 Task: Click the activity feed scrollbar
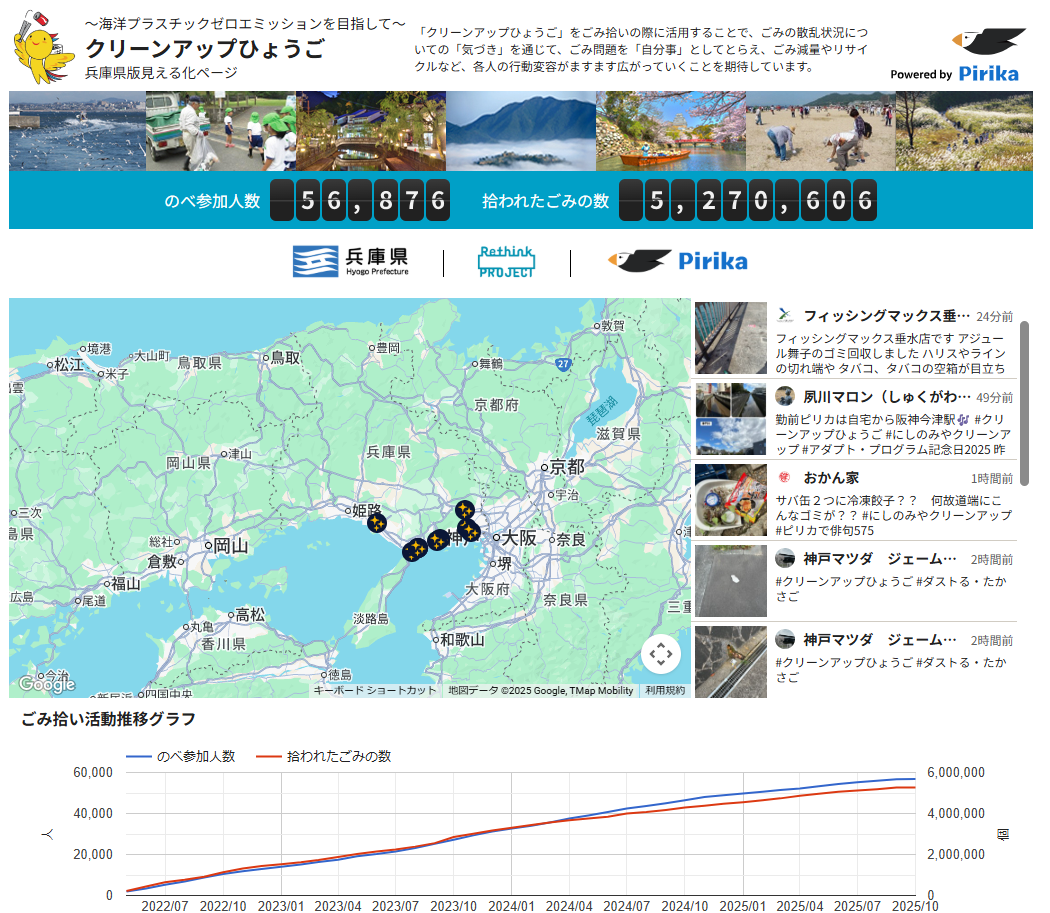(x=1023, y=400)
